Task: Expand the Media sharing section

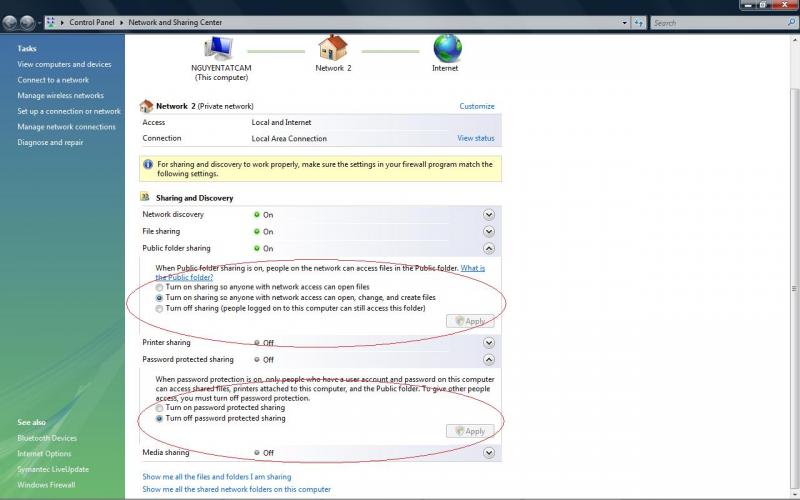Action: [x=489, y=453]
